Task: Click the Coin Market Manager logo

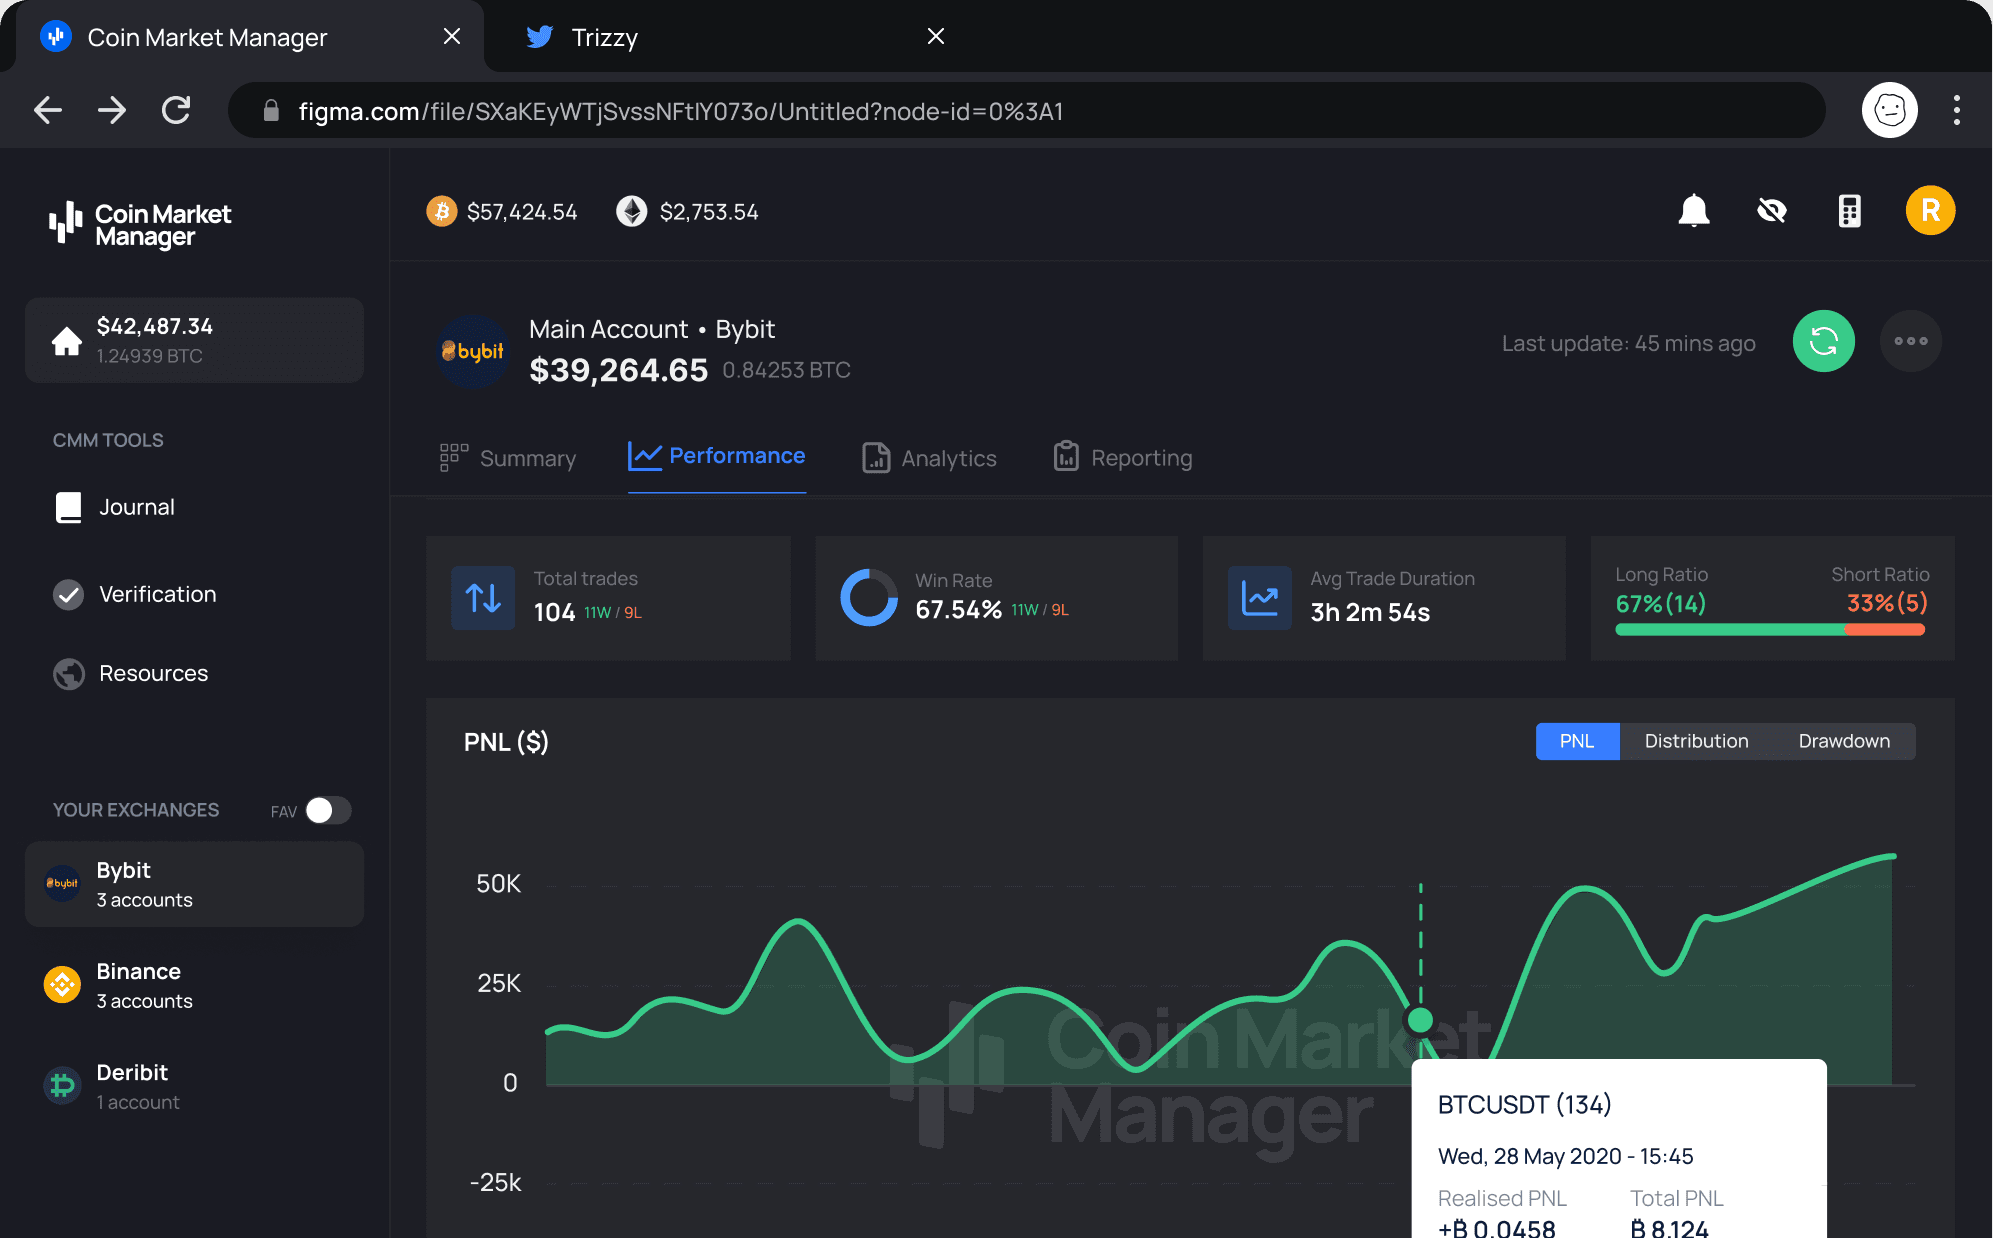Action: pos(140,225)
